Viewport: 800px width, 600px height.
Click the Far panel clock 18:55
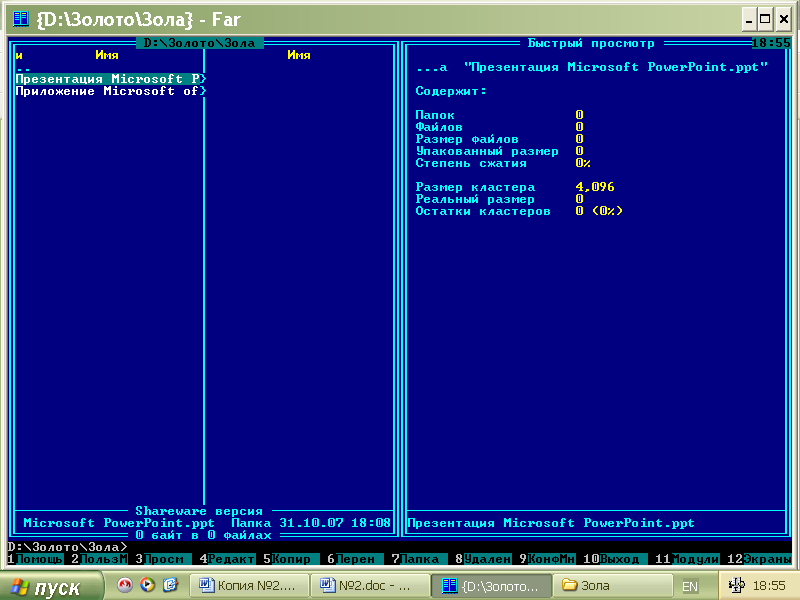click(771, 43)
